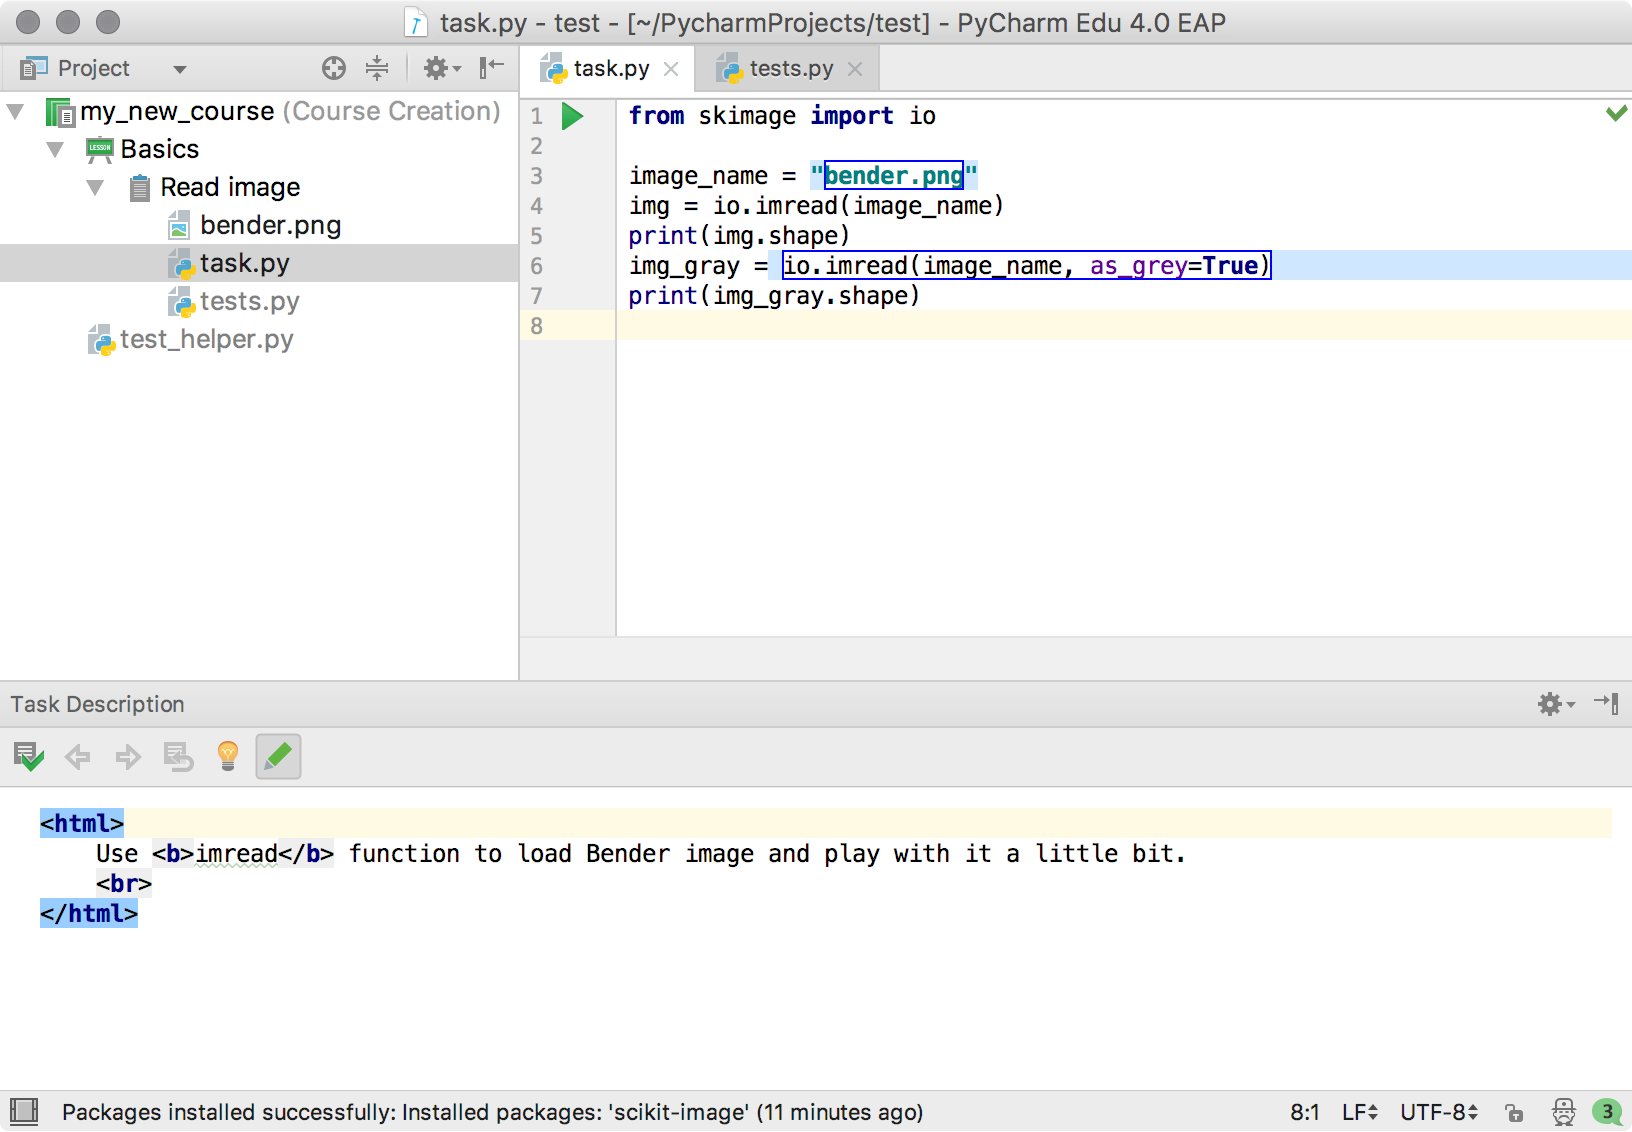1632x1132 pixels.
Task: Open the UTF-8 encoding selector
Action: pyautogui.click(x=1437, y=1112)
